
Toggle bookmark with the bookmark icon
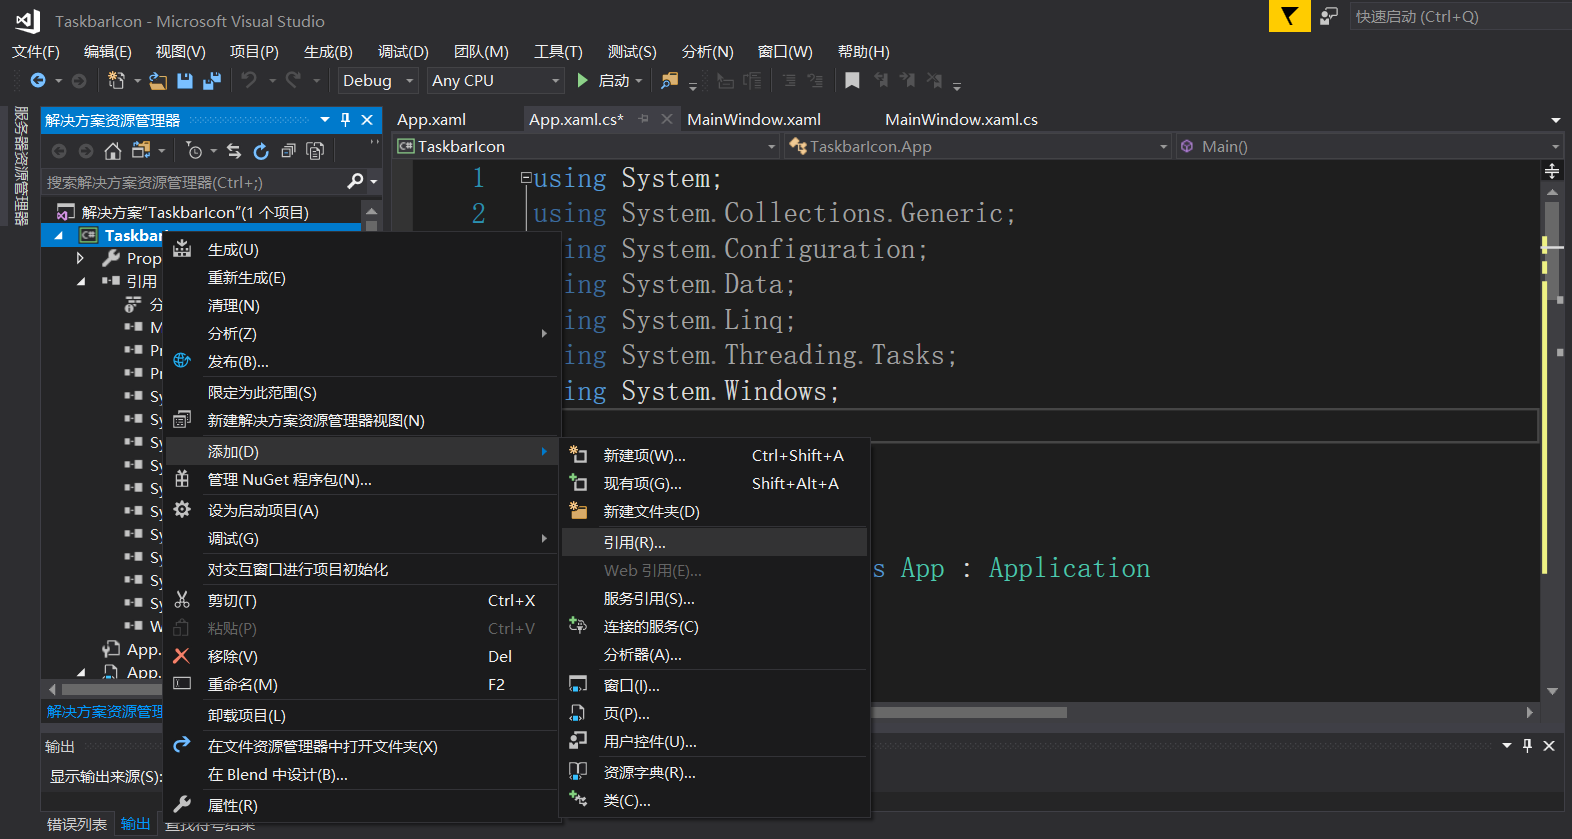click(x=852, y=81)
